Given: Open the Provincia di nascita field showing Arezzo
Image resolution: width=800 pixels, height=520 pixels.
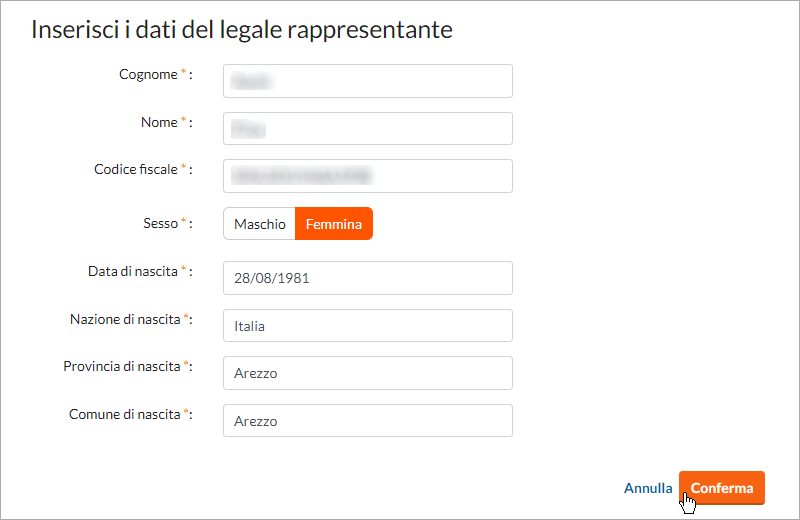Looking at the screenshot, I should 368,373.
